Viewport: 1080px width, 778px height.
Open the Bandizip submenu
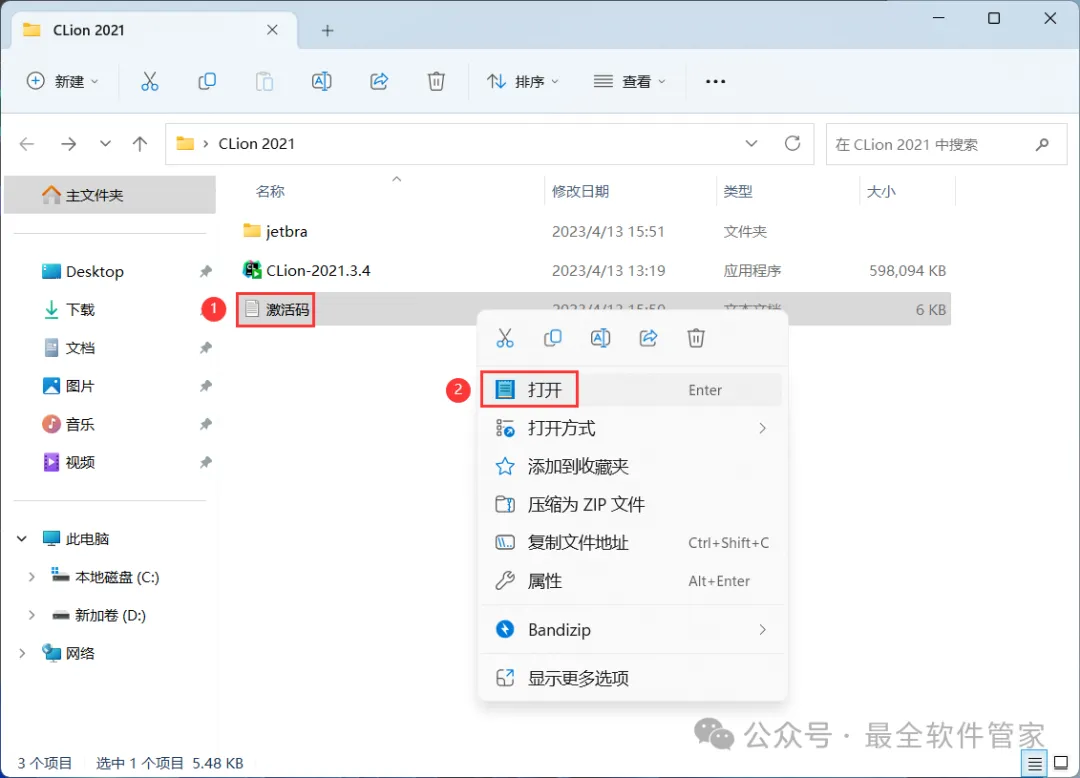[x=632, y=629]
